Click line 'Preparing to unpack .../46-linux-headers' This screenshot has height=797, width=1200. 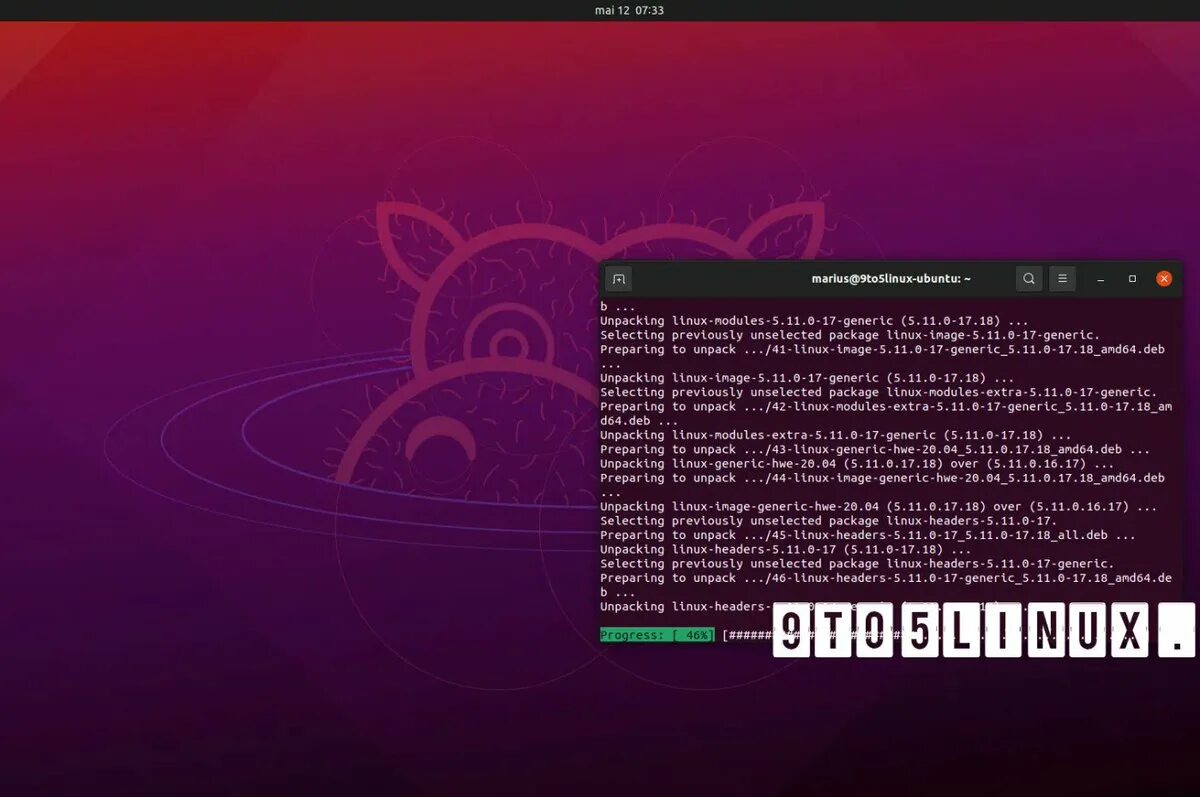[x=886, y=578]
